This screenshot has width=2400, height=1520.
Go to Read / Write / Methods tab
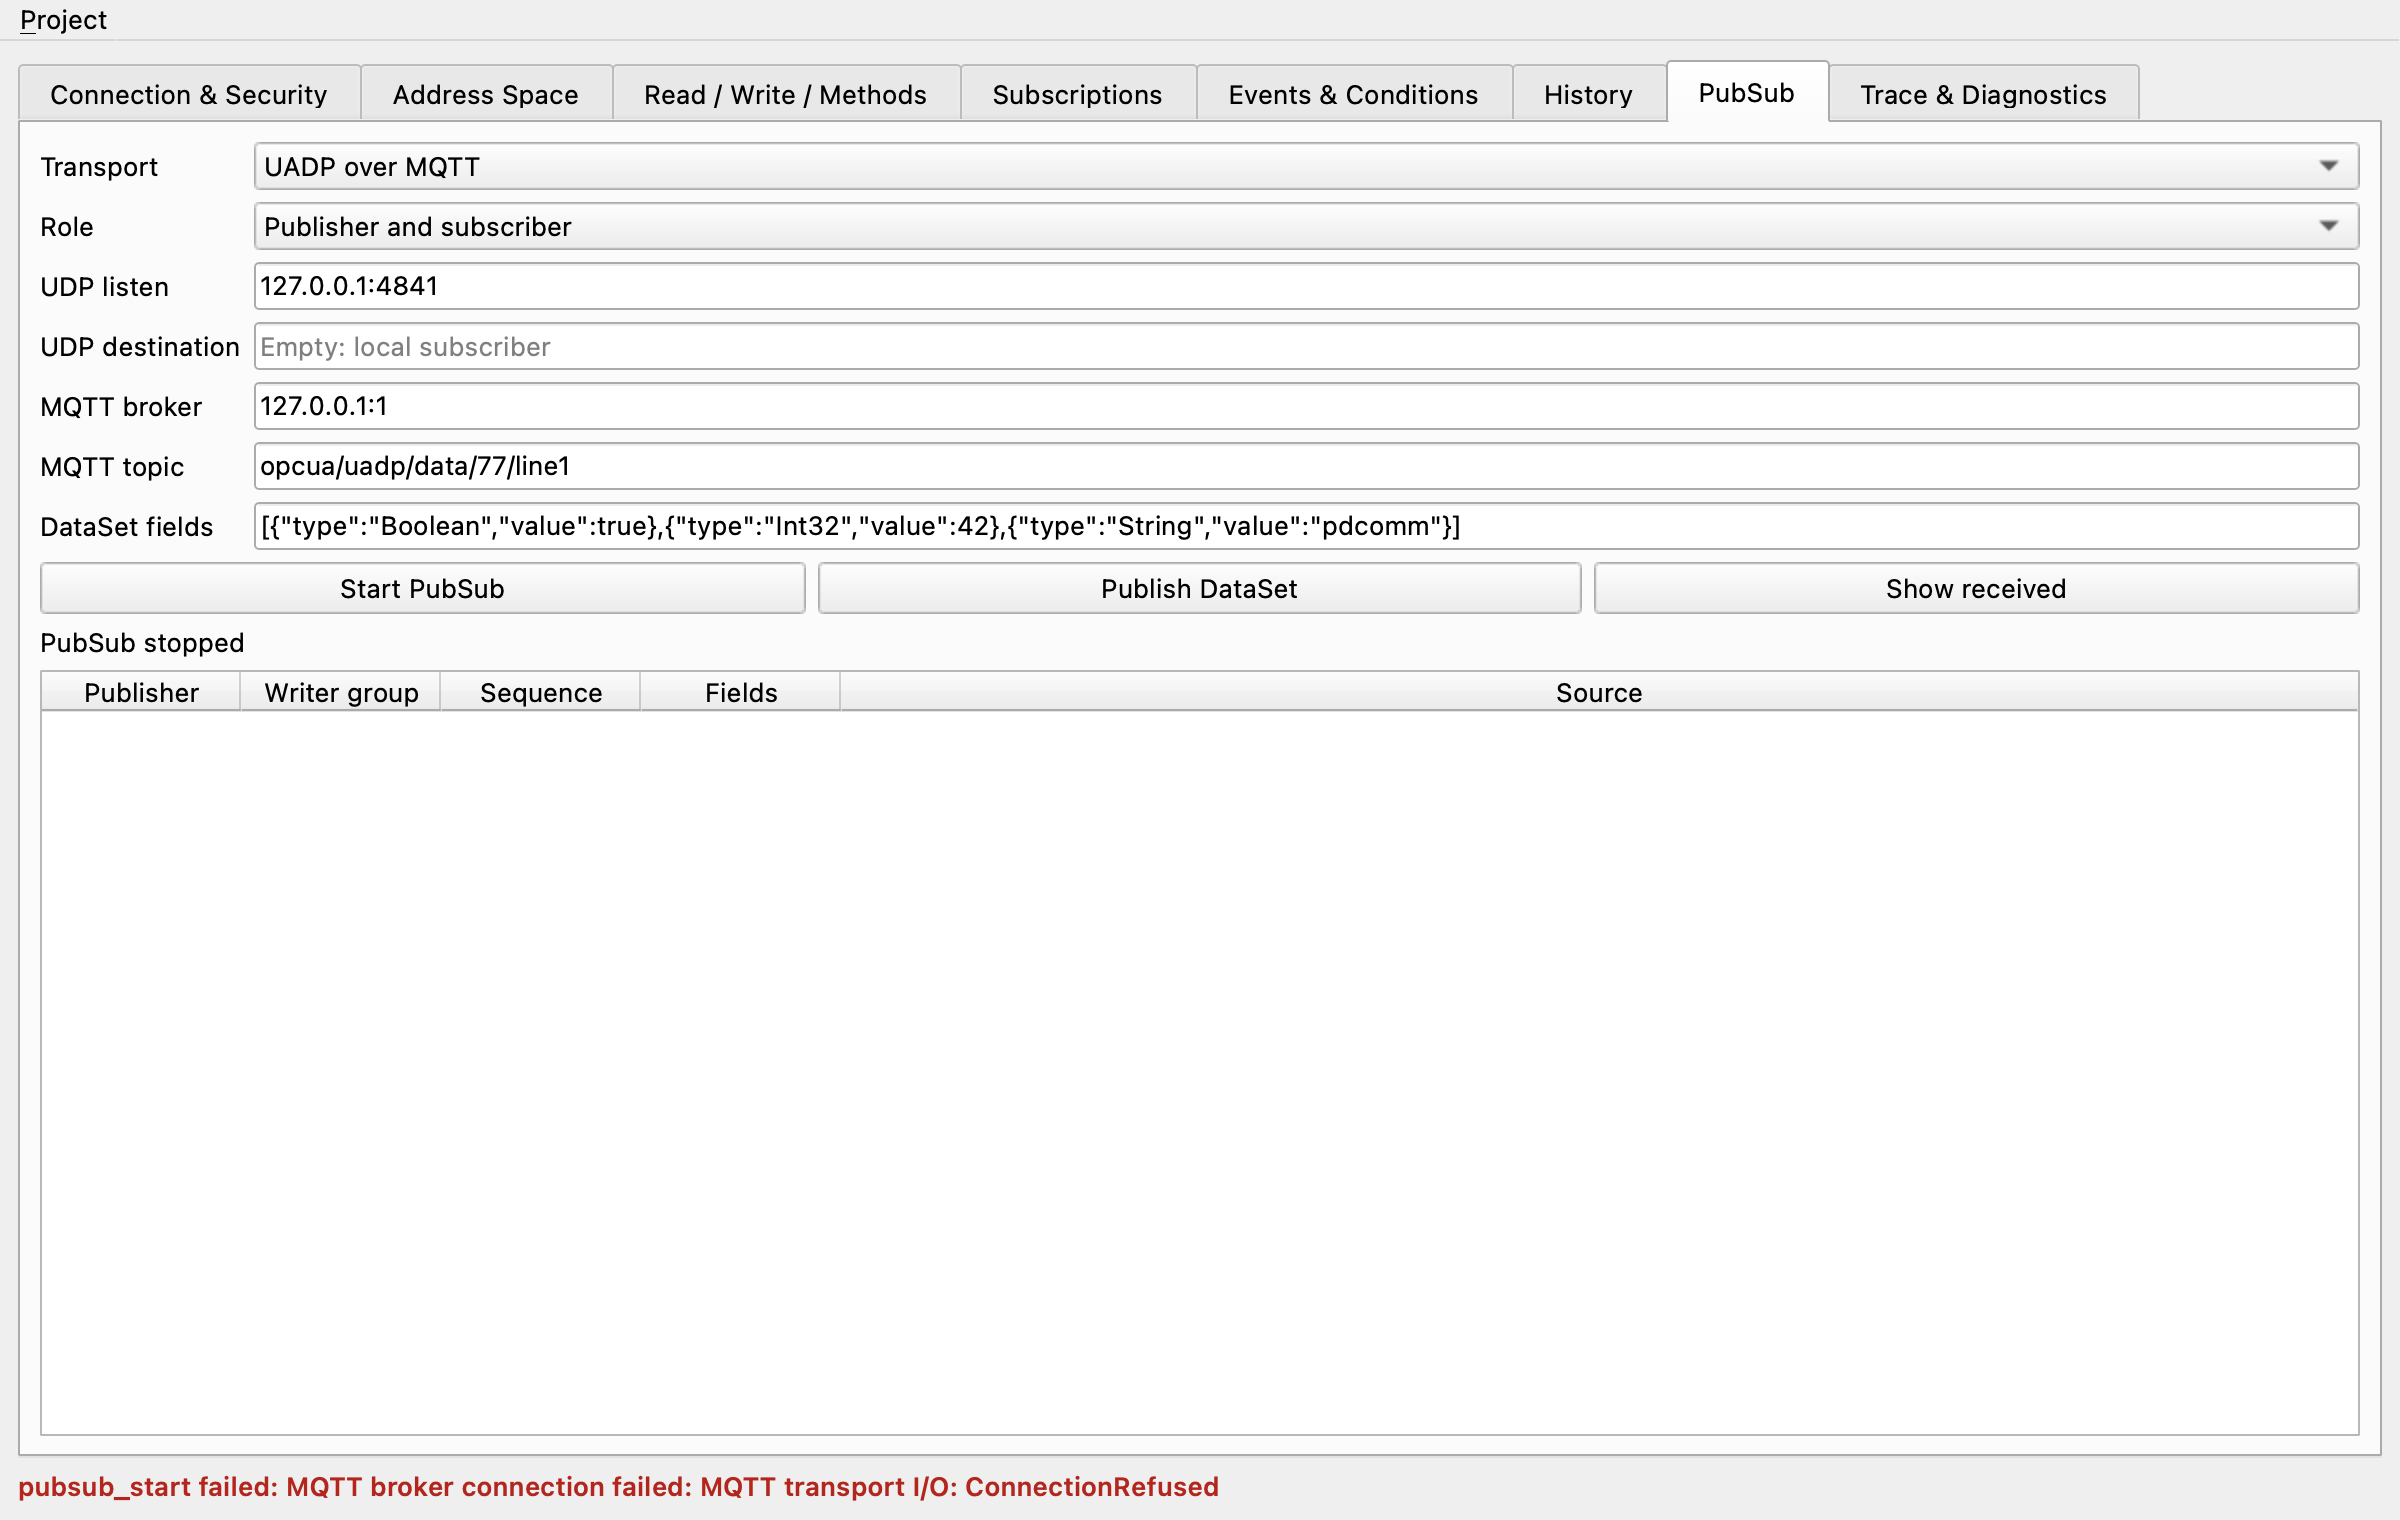coord(785,95)
